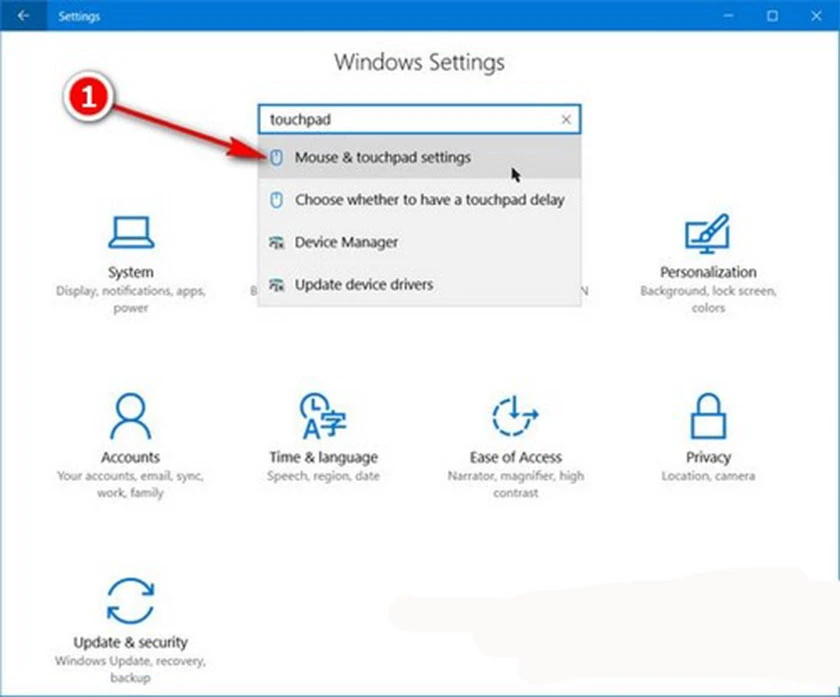Click 'Narrator, magnifier, high contrast' text
Viewport: 840px width, 697px height.
(516, 484)
